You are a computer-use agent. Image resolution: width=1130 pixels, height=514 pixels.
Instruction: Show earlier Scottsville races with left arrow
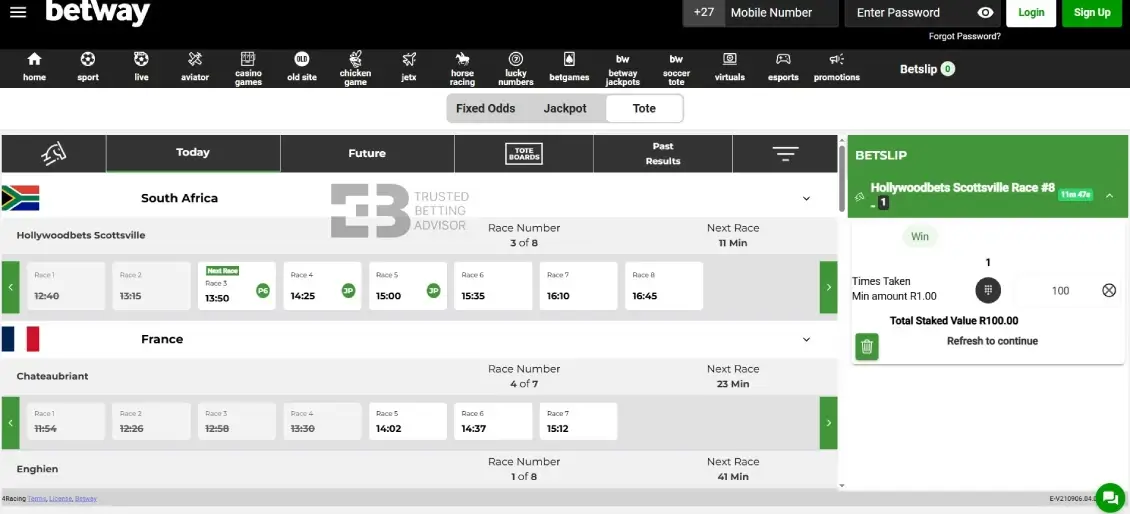tap(11, 287)
